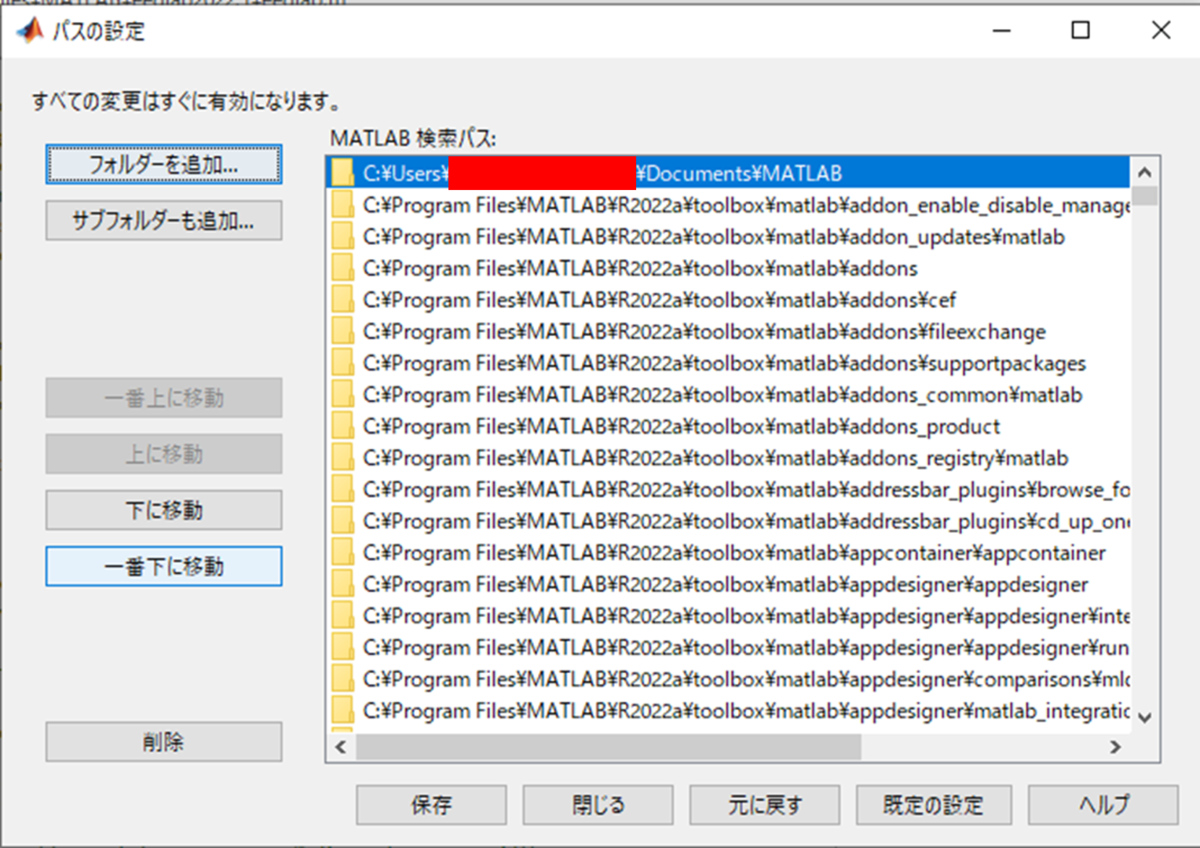Click folder icon beside addons¥fileexchange path
Screen dimensions: 1200x848
[343, 332]
